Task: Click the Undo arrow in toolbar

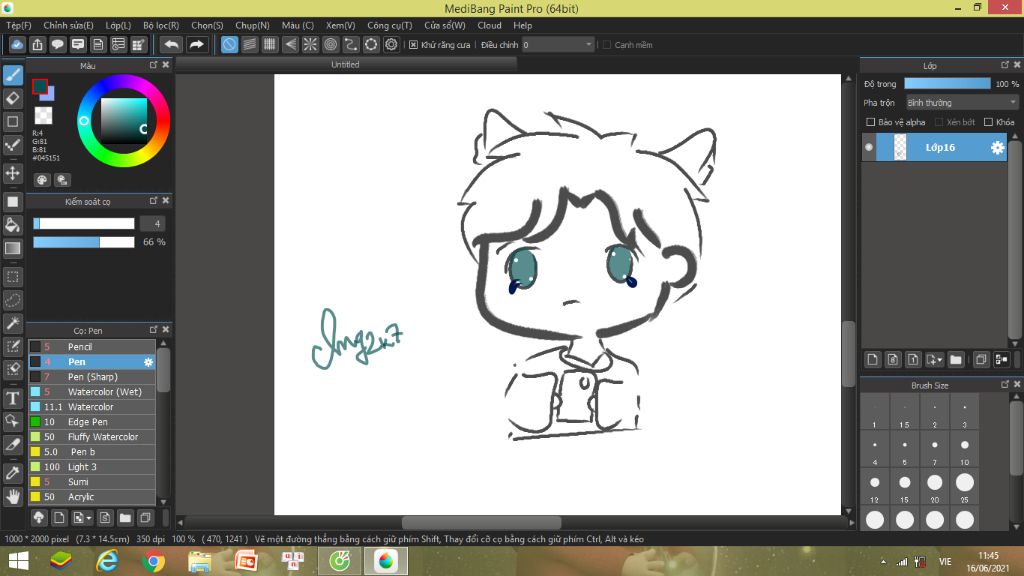Action: (x=171, y=44)
